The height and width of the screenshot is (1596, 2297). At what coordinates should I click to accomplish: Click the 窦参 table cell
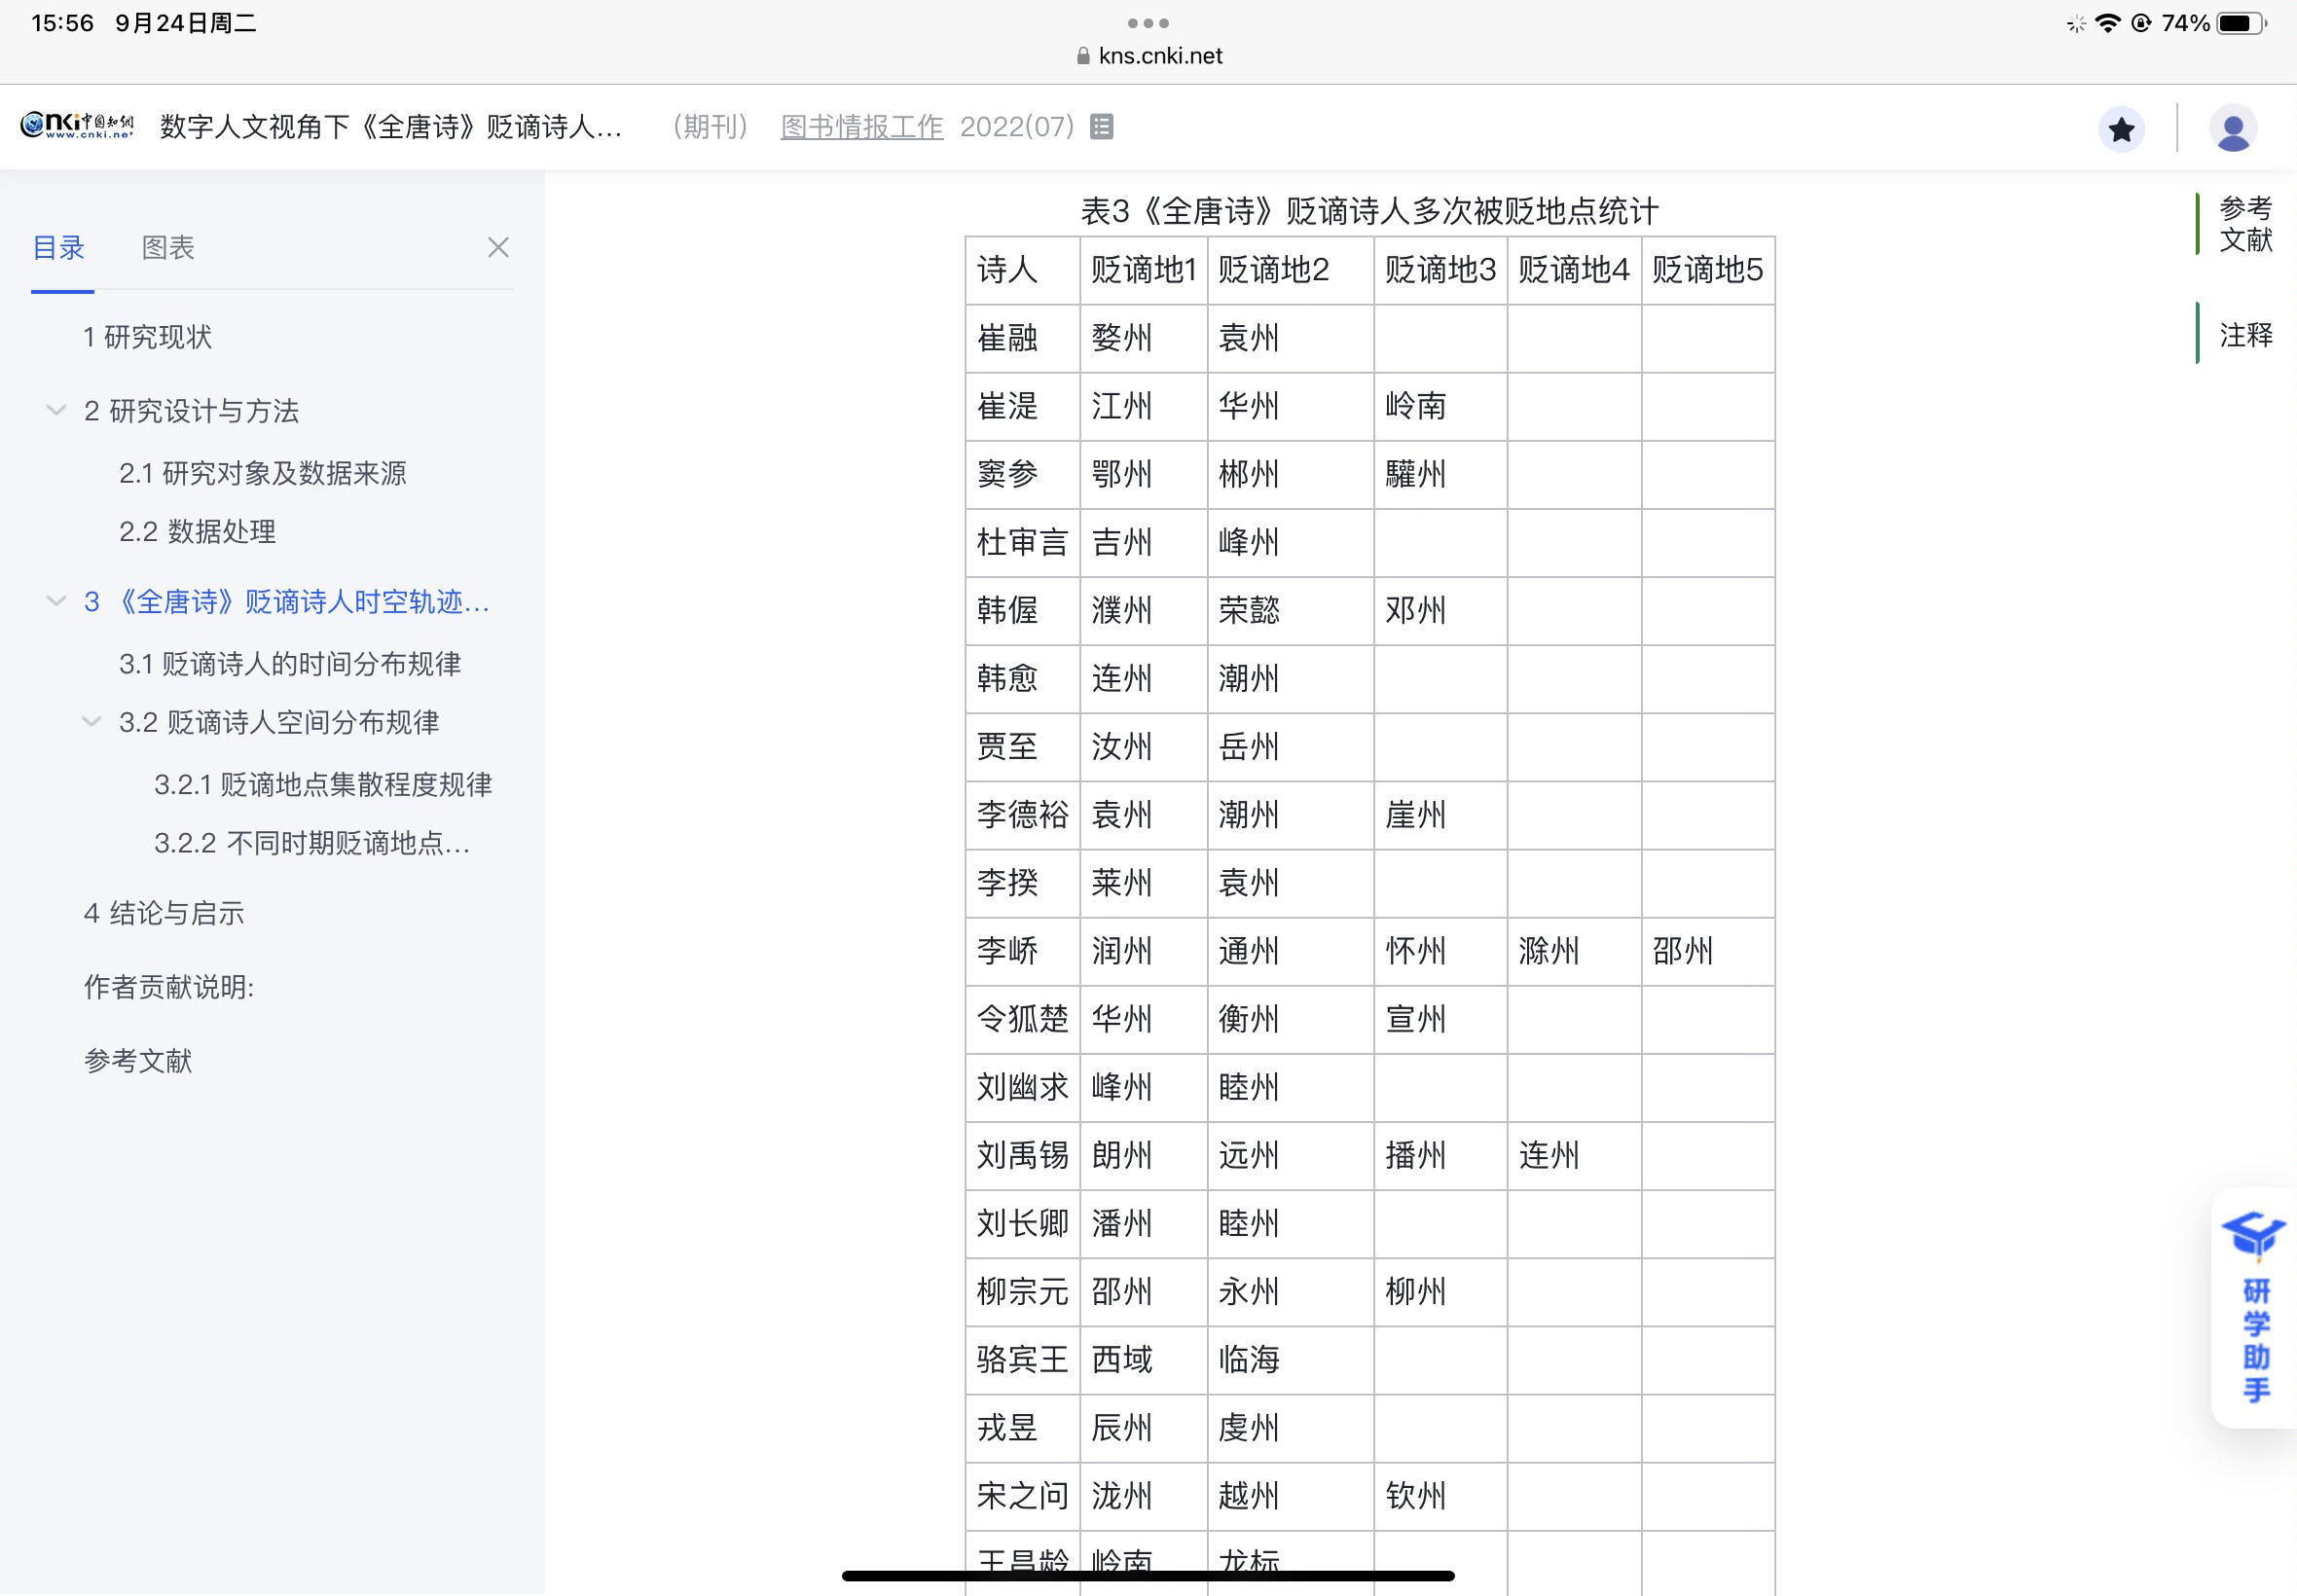coord(1022,474)
